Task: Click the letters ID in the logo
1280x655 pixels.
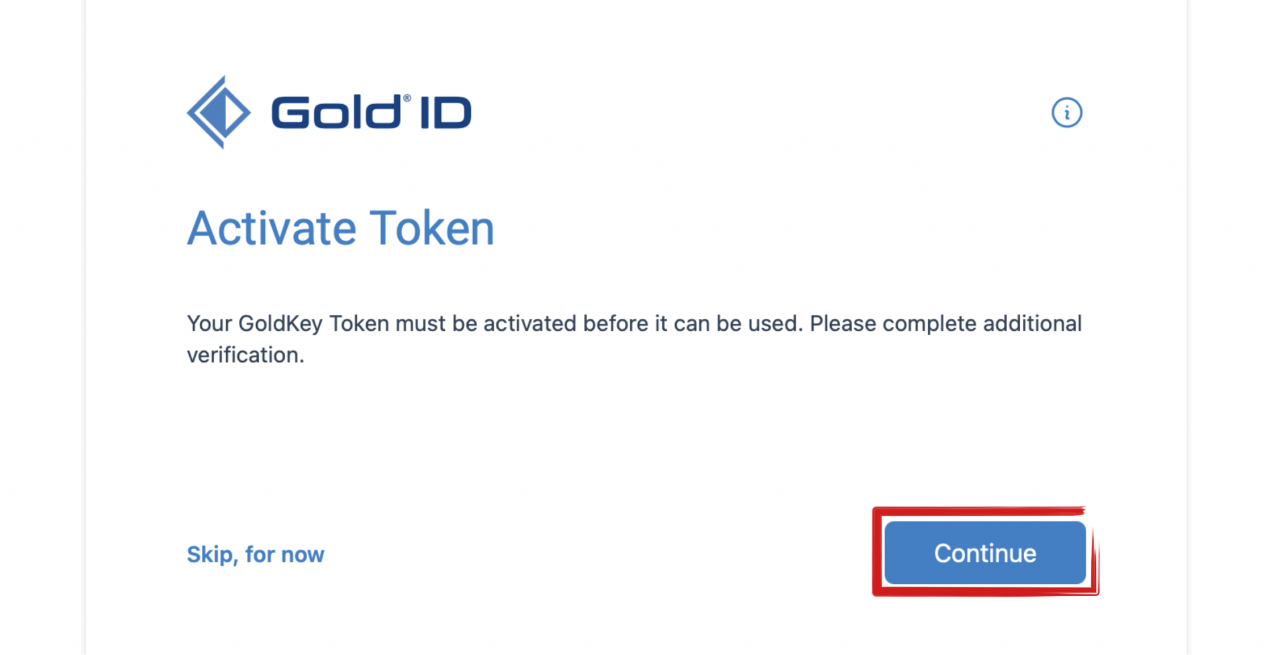Action: click(445, 113)
